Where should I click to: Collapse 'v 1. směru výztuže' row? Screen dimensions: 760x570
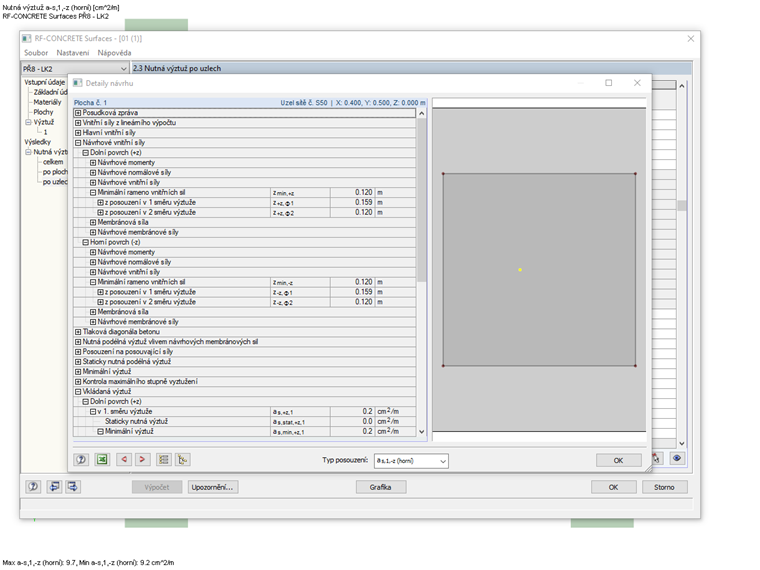(93, 412)
